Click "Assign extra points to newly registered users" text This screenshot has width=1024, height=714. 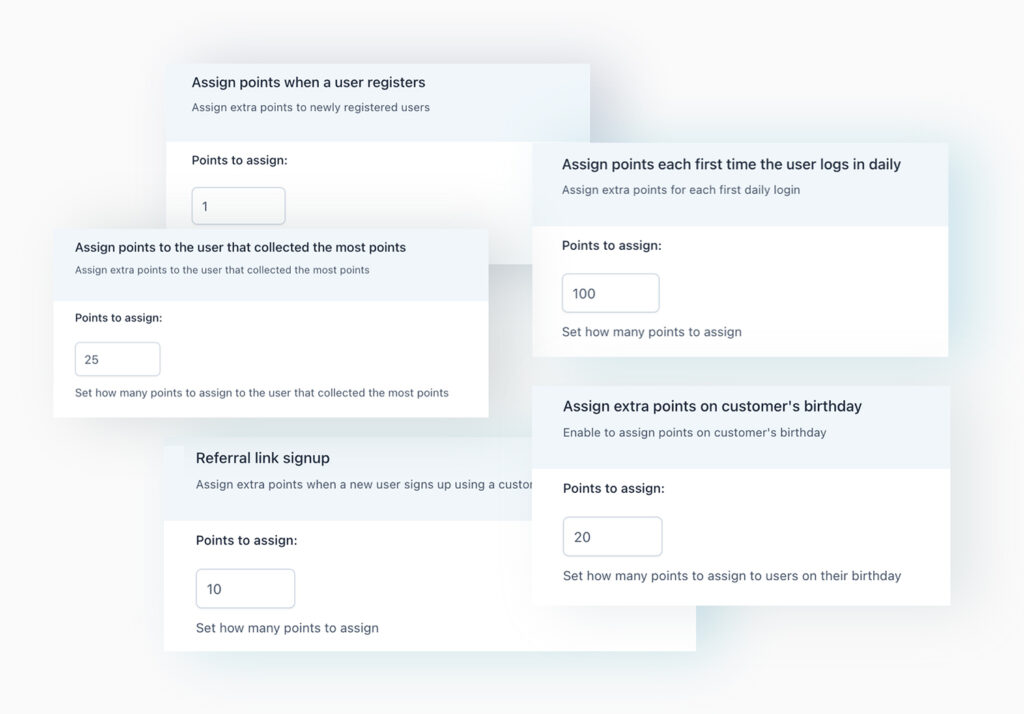tap(310, 107)
